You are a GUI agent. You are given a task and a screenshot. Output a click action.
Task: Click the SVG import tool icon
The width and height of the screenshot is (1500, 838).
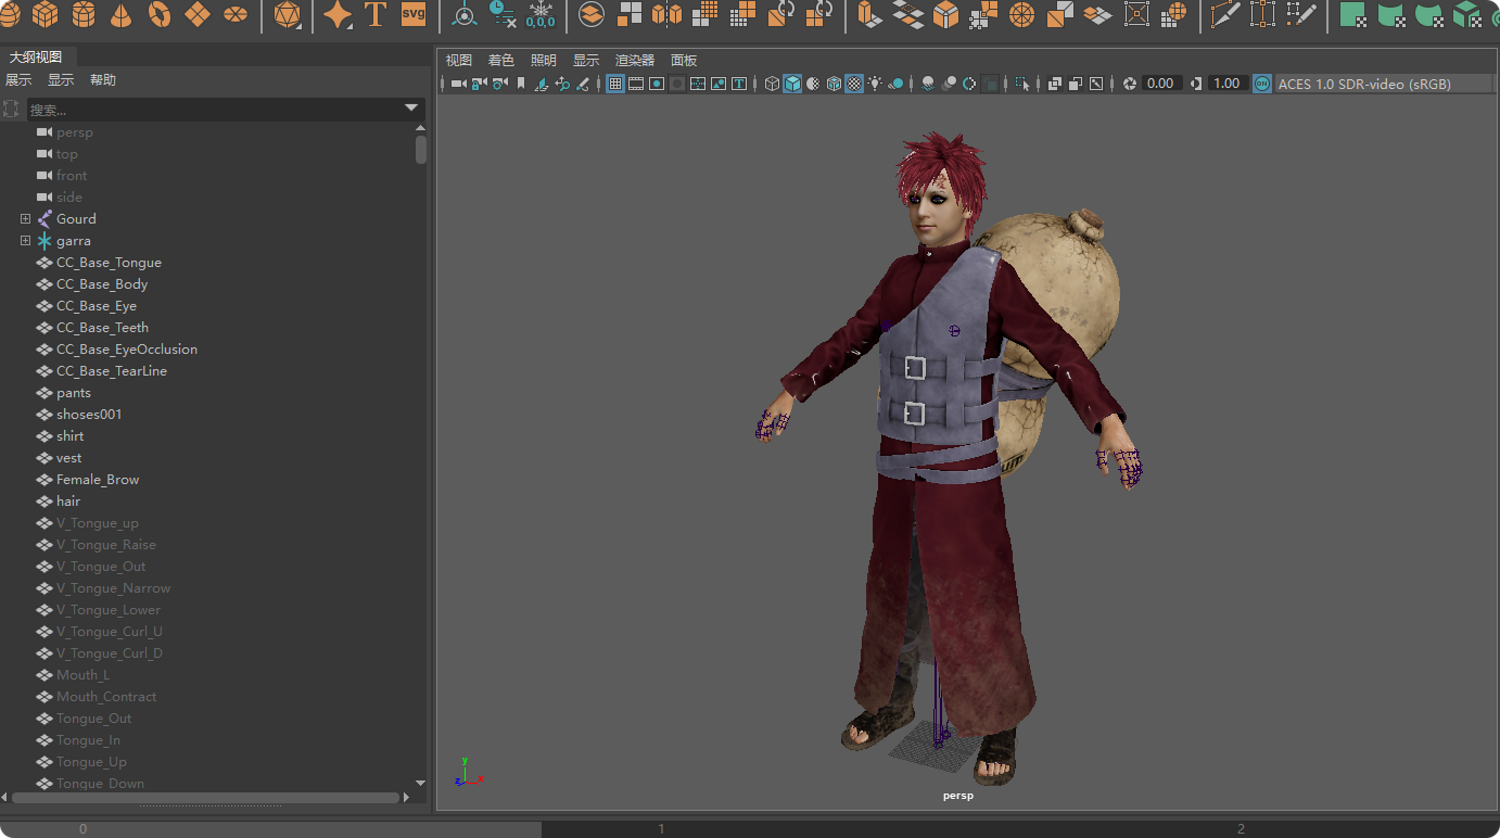coord(413,15)
